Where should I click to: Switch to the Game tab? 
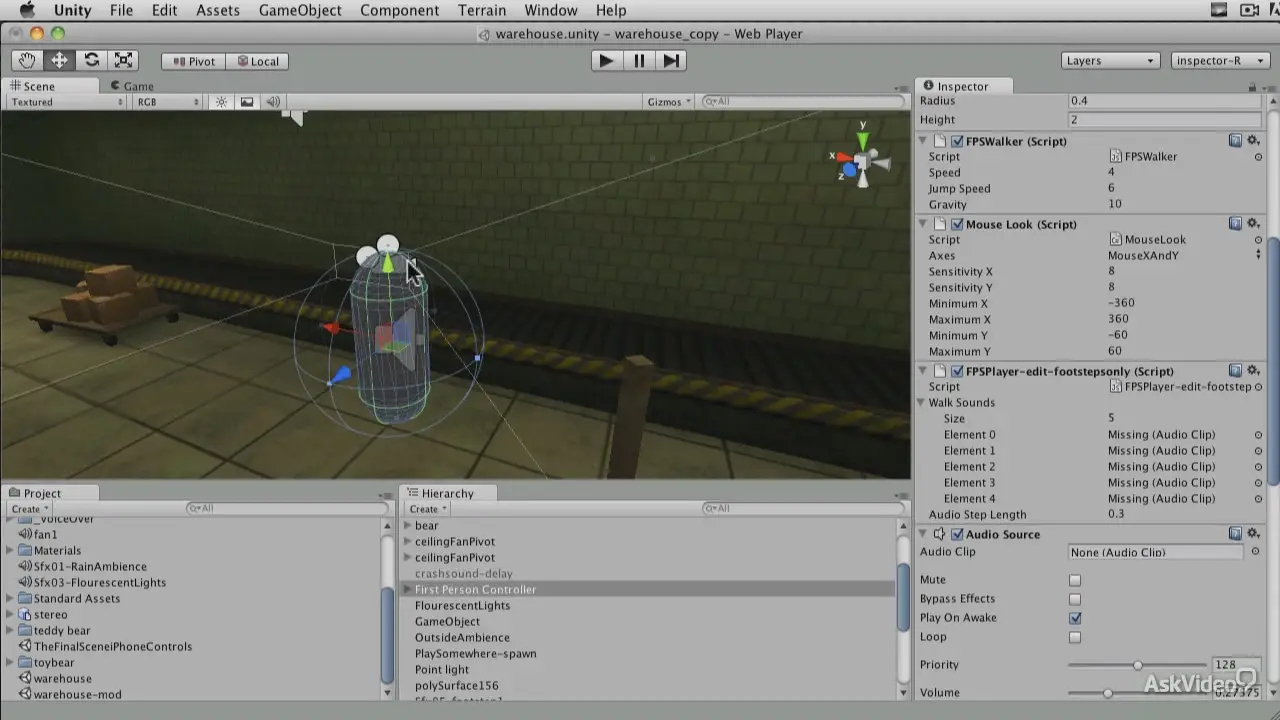(132, 86)
